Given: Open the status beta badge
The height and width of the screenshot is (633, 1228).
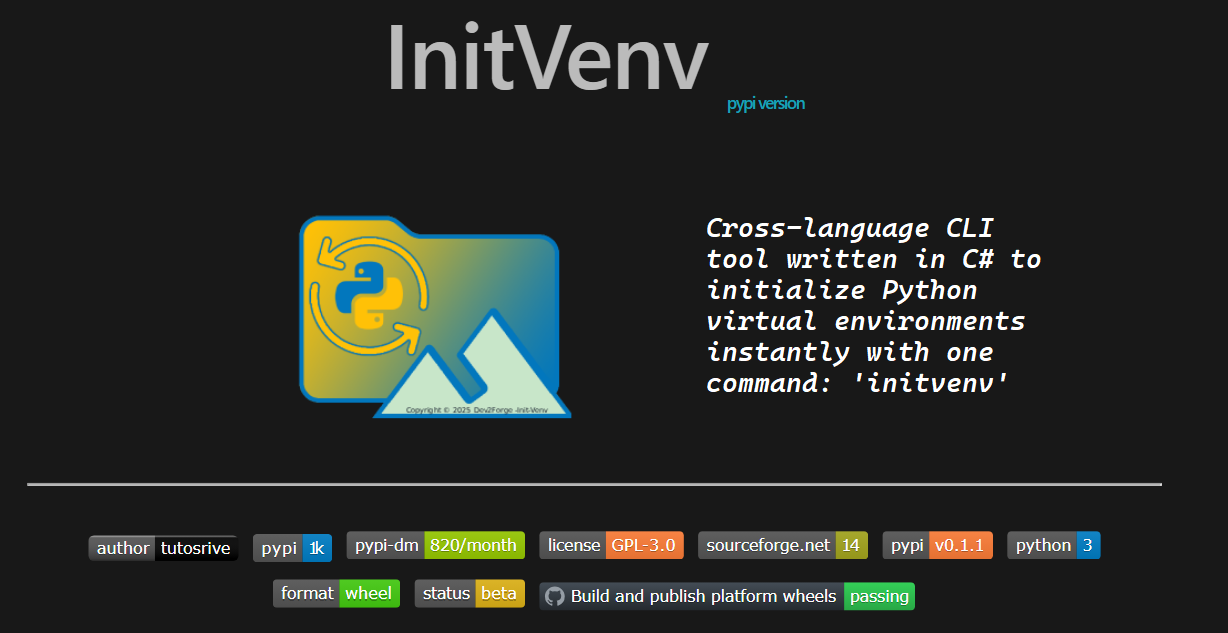Looking at the screenshot, I should (x=470, y=593).
